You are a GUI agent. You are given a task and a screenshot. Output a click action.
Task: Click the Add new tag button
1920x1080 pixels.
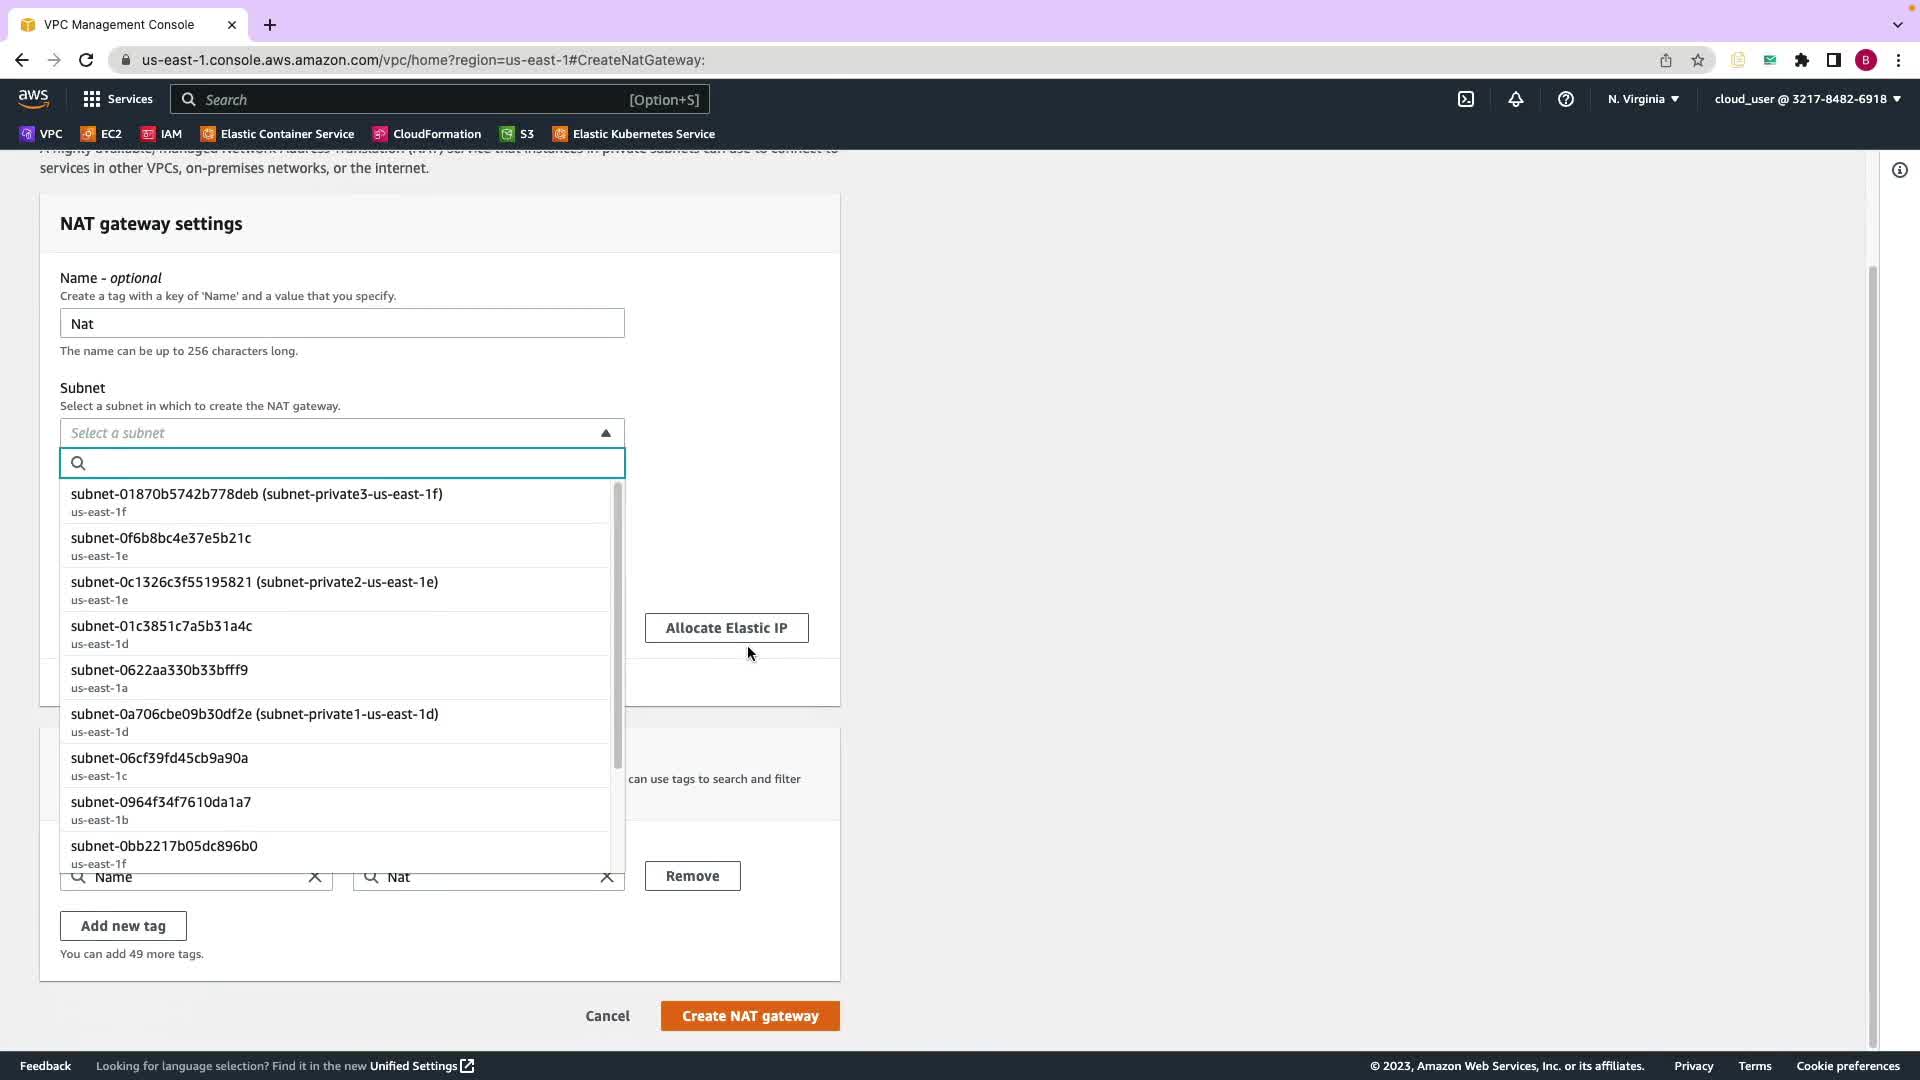pyautogui.click(x=123, y=926)
